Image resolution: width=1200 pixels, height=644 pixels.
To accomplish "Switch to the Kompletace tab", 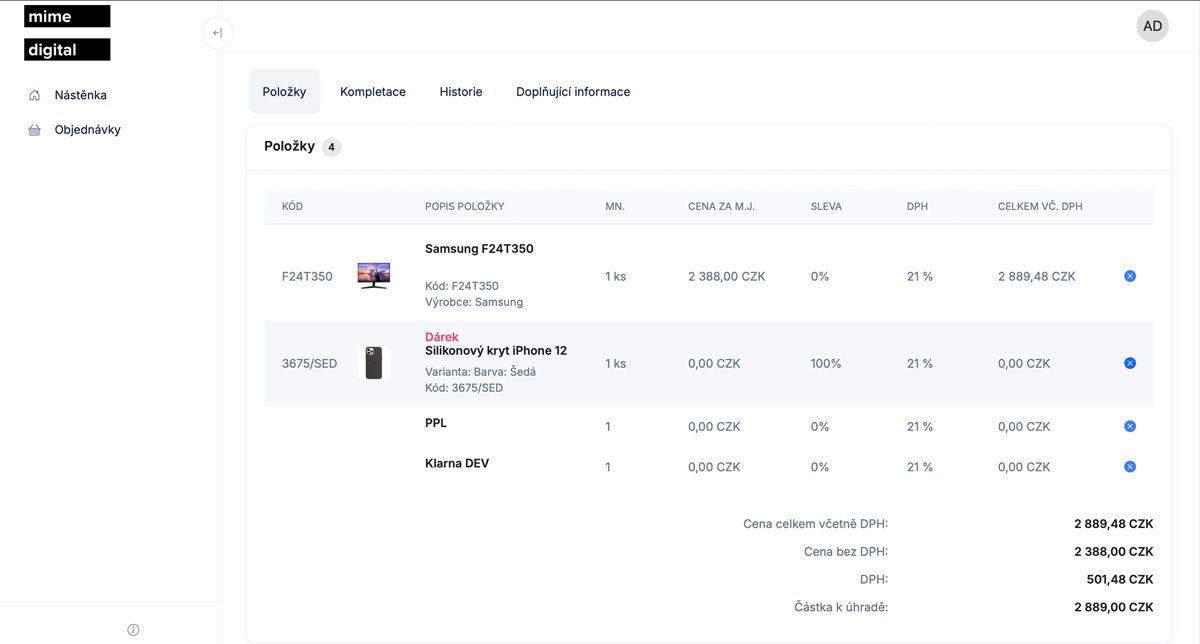I will coord(373,92).
